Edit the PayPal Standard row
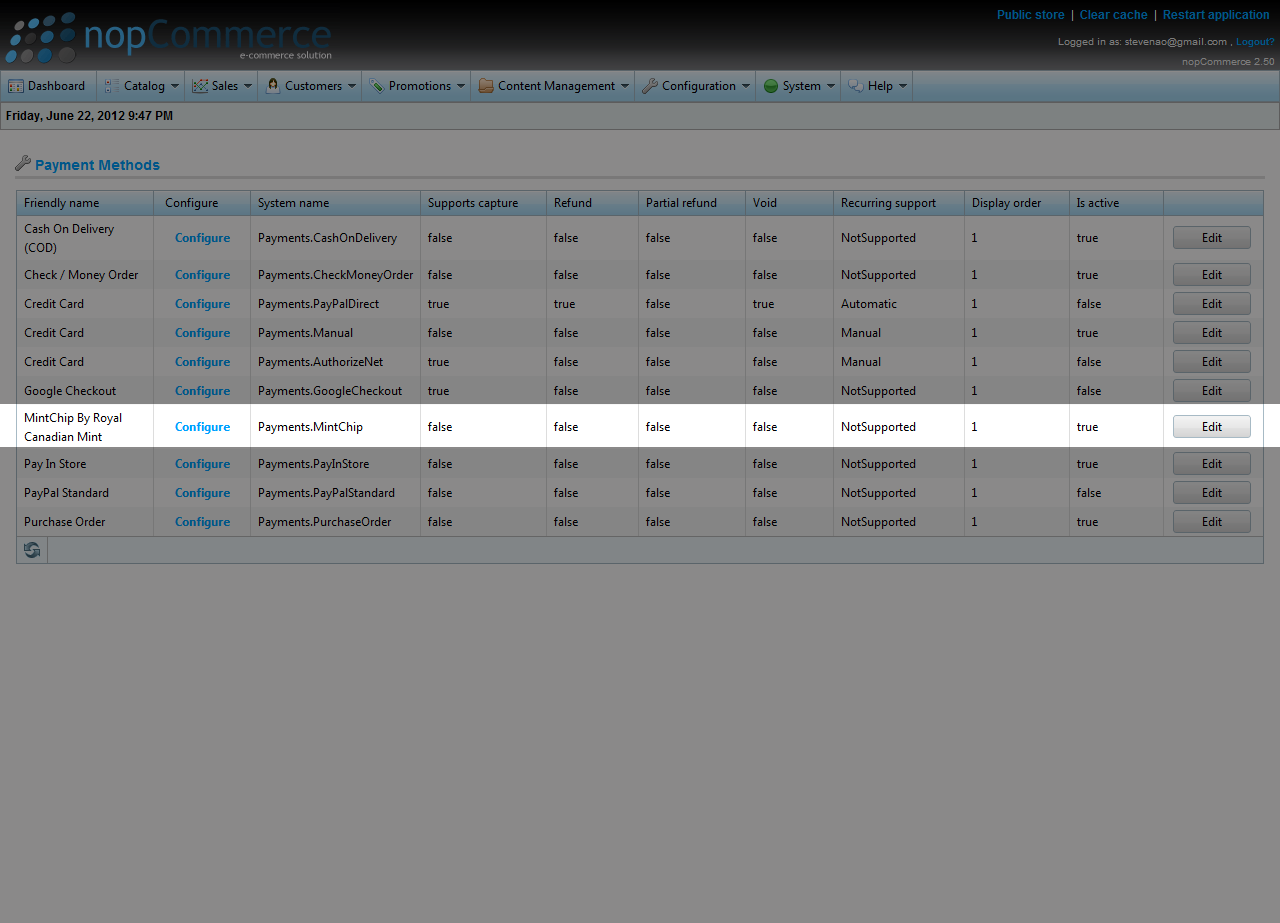The image size is (1280, 923). (x=1212, y=493)
